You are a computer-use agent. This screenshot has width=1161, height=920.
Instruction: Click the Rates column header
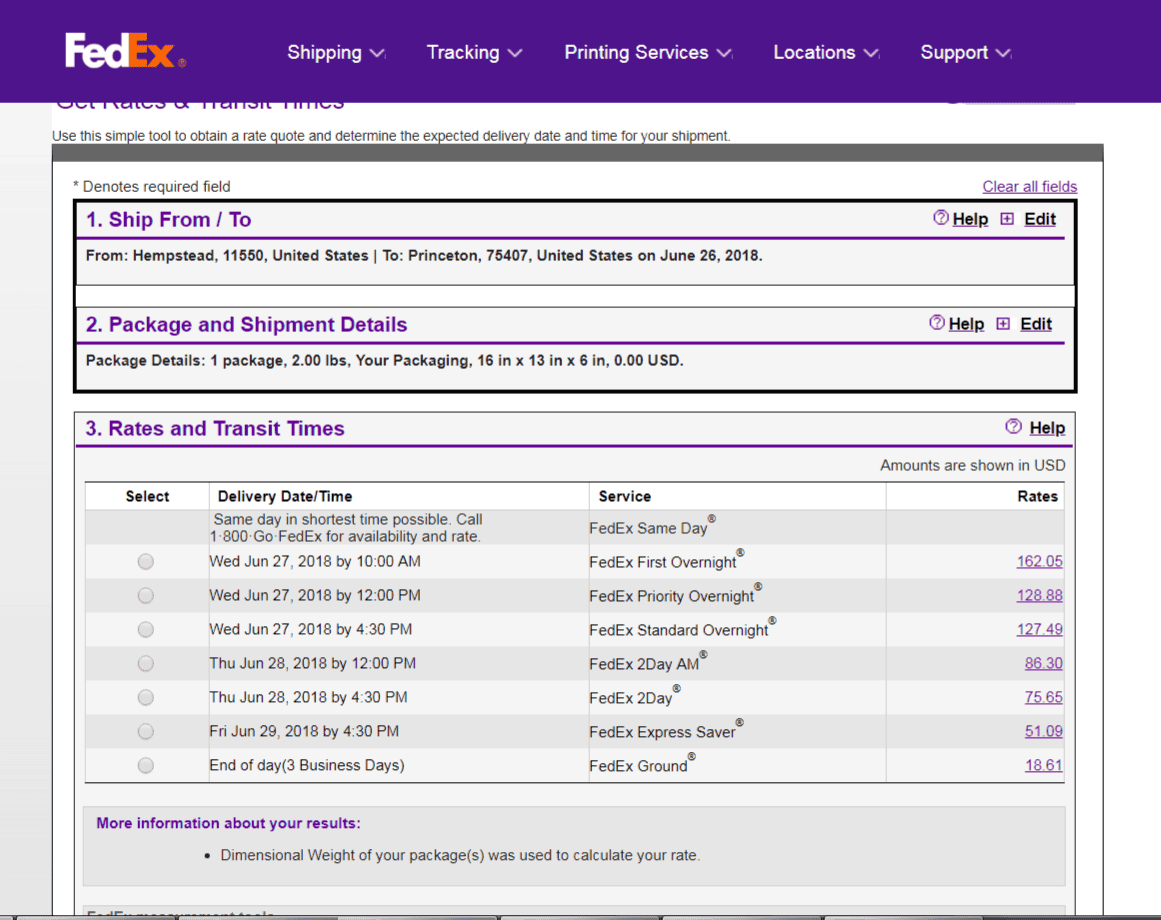(x=1037, y=497)
